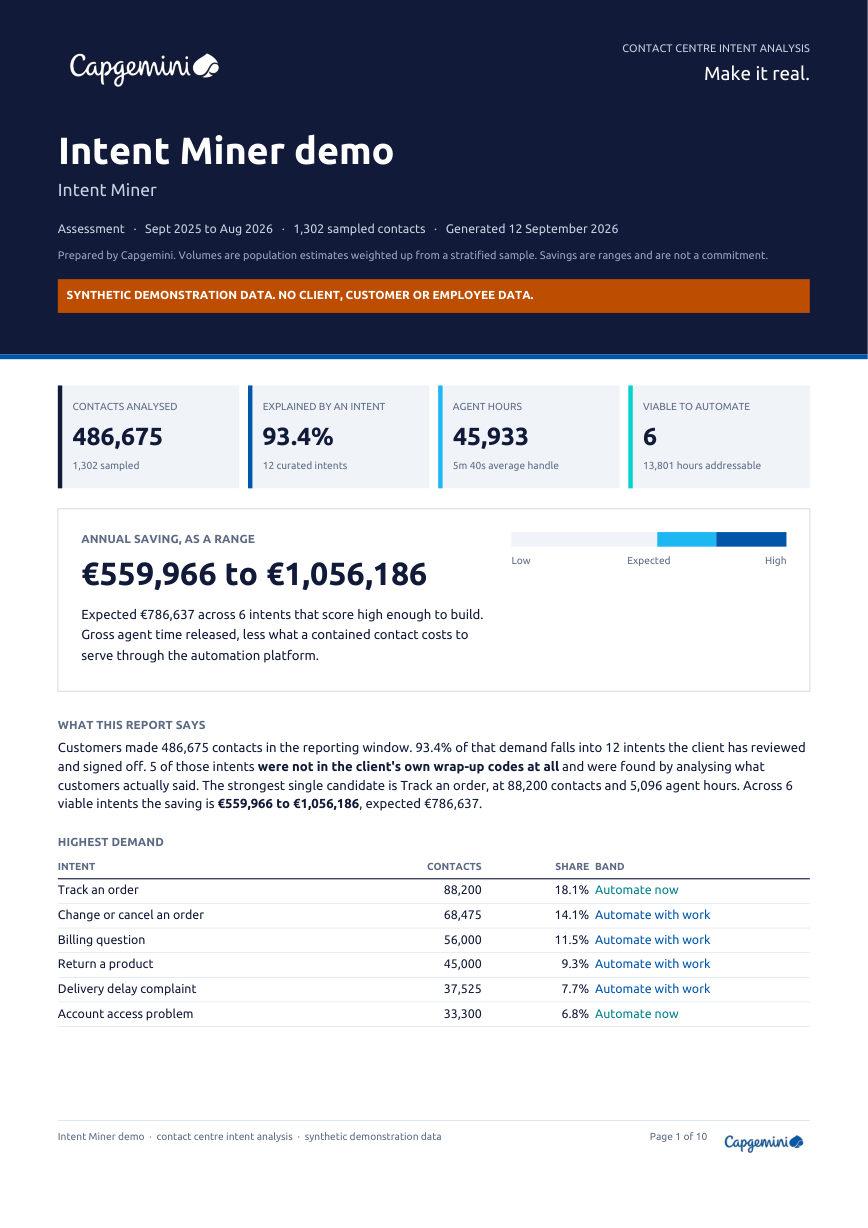Click 'Automate with work' for Billing question
The width and height of the screenshot is (868, 1228).
click(x=652, y=940)
